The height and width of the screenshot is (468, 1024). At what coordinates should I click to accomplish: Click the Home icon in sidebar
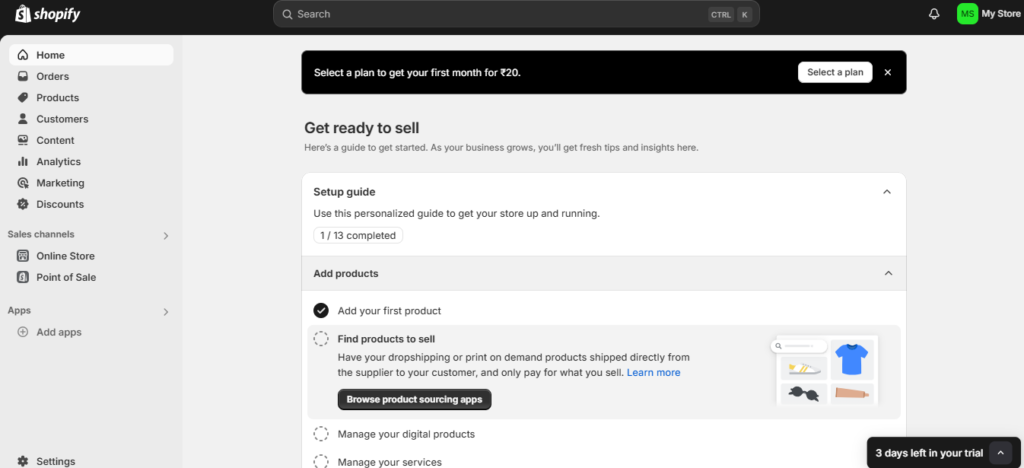pos(23,55)
